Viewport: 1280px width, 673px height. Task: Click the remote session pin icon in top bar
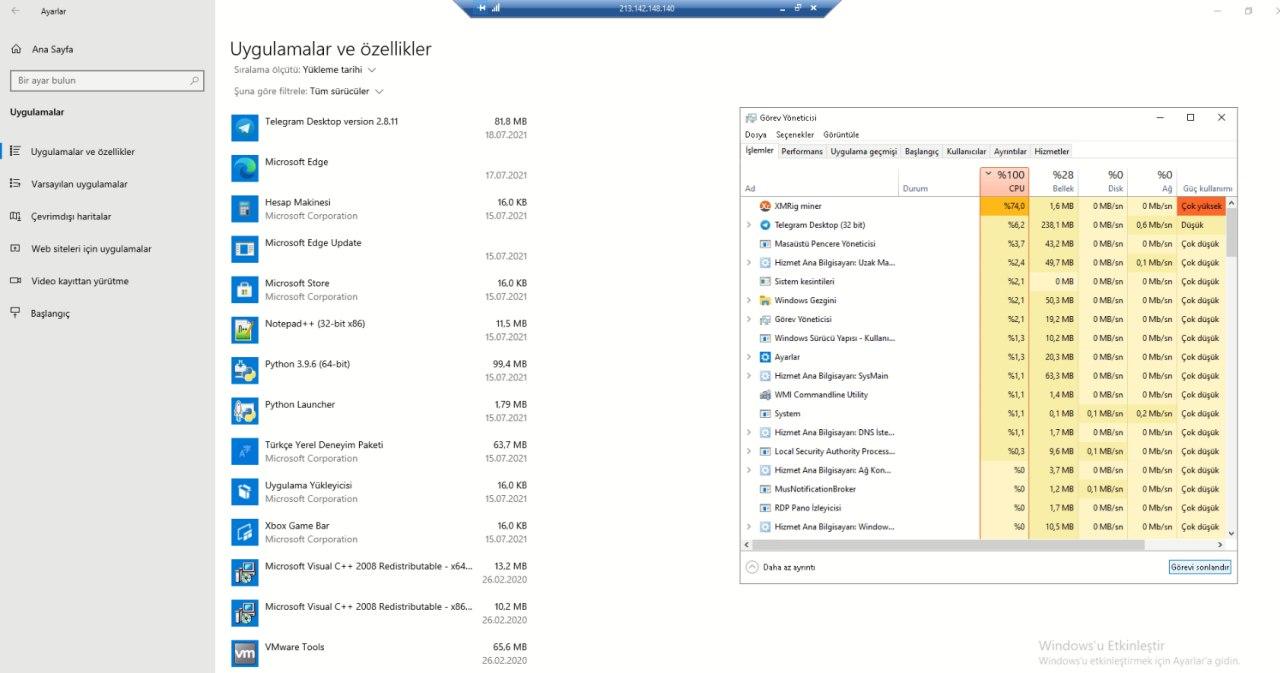[x=483, y=8]
